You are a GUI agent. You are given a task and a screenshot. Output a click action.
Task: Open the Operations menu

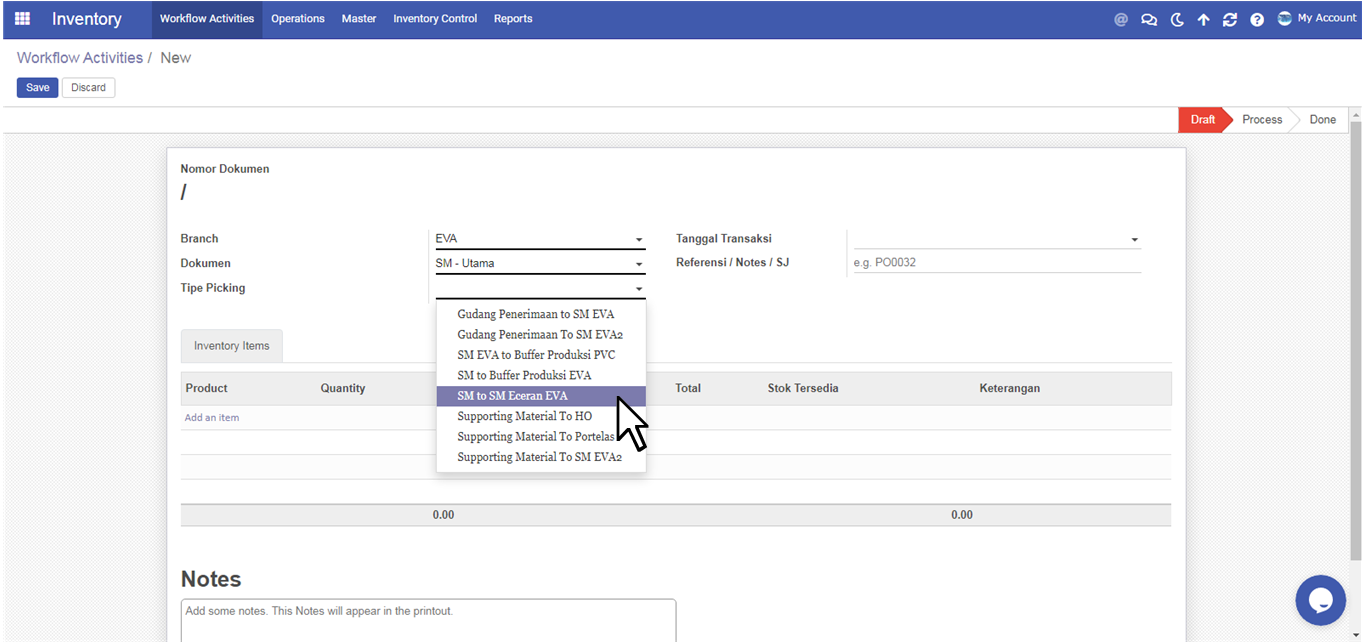pyautogui.click(x=298, y=19)
